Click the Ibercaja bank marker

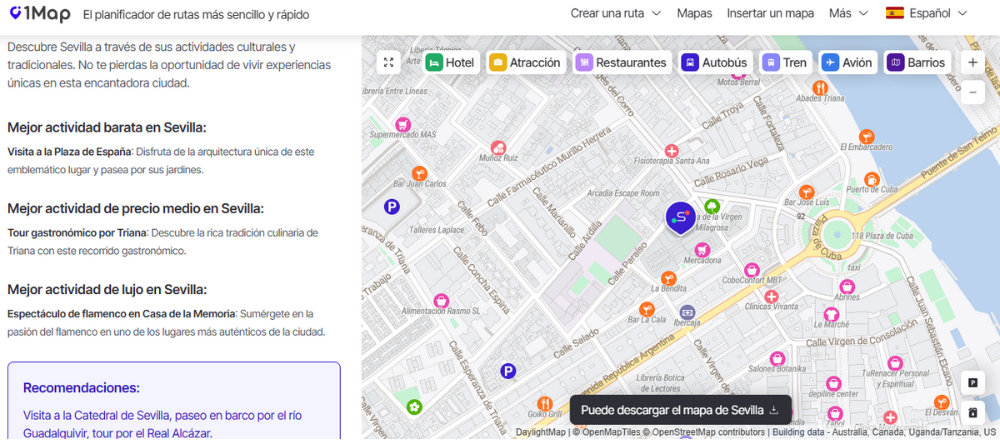pyautogui.click(x=687, y=312)
